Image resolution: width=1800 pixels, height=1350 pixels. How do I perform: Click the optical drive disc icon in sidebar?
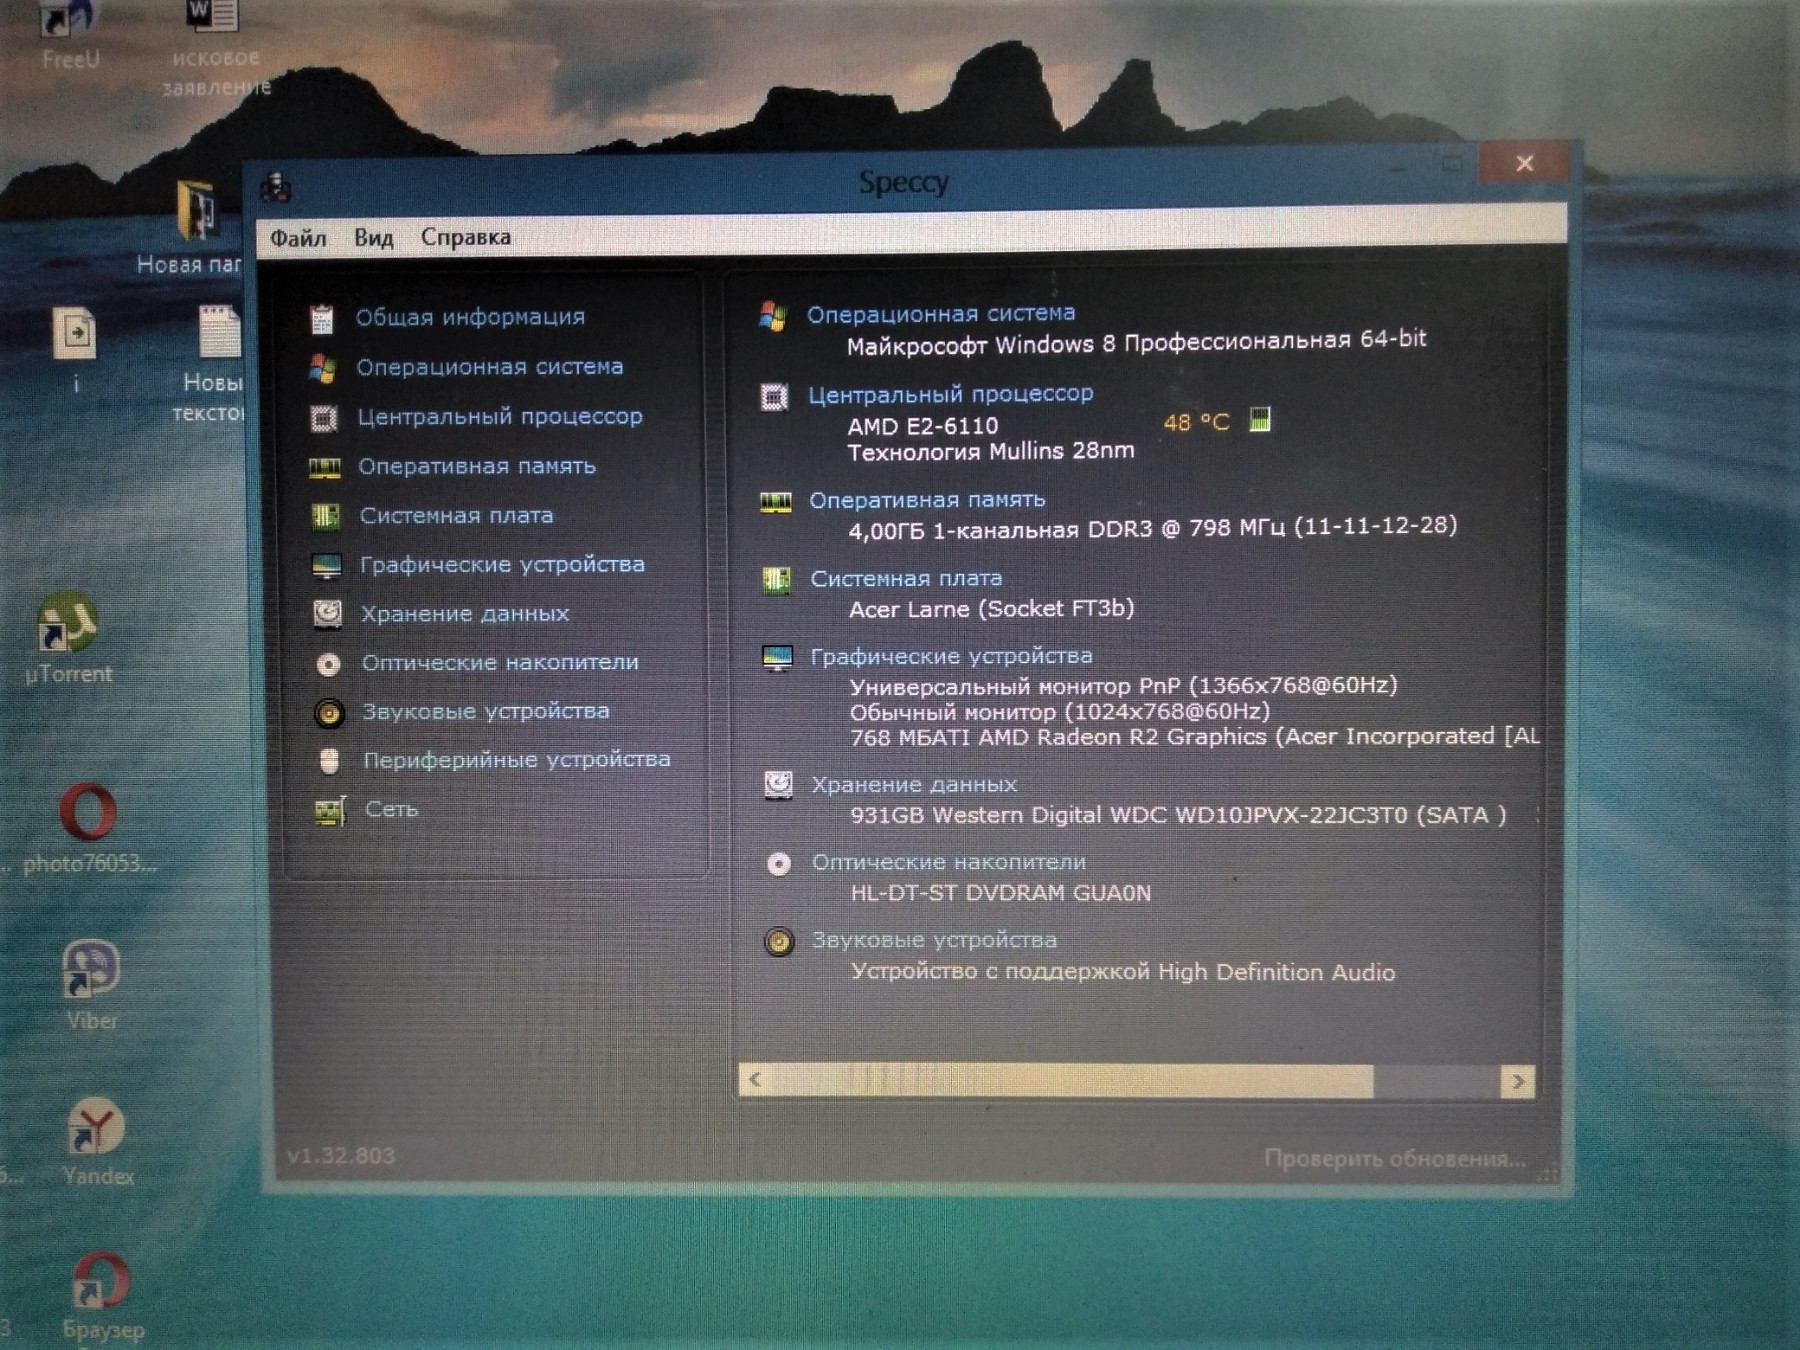tap(328, 664)
